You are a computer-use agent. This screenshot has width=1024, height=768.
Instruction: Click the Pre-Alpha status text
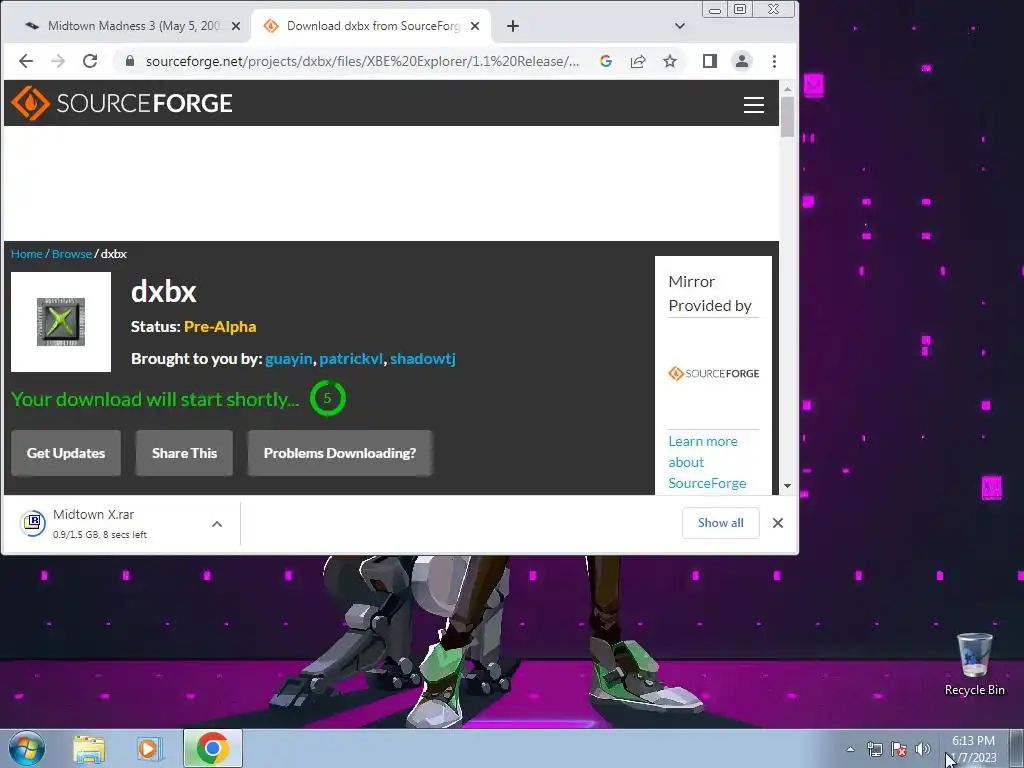(x=220, y=327)
